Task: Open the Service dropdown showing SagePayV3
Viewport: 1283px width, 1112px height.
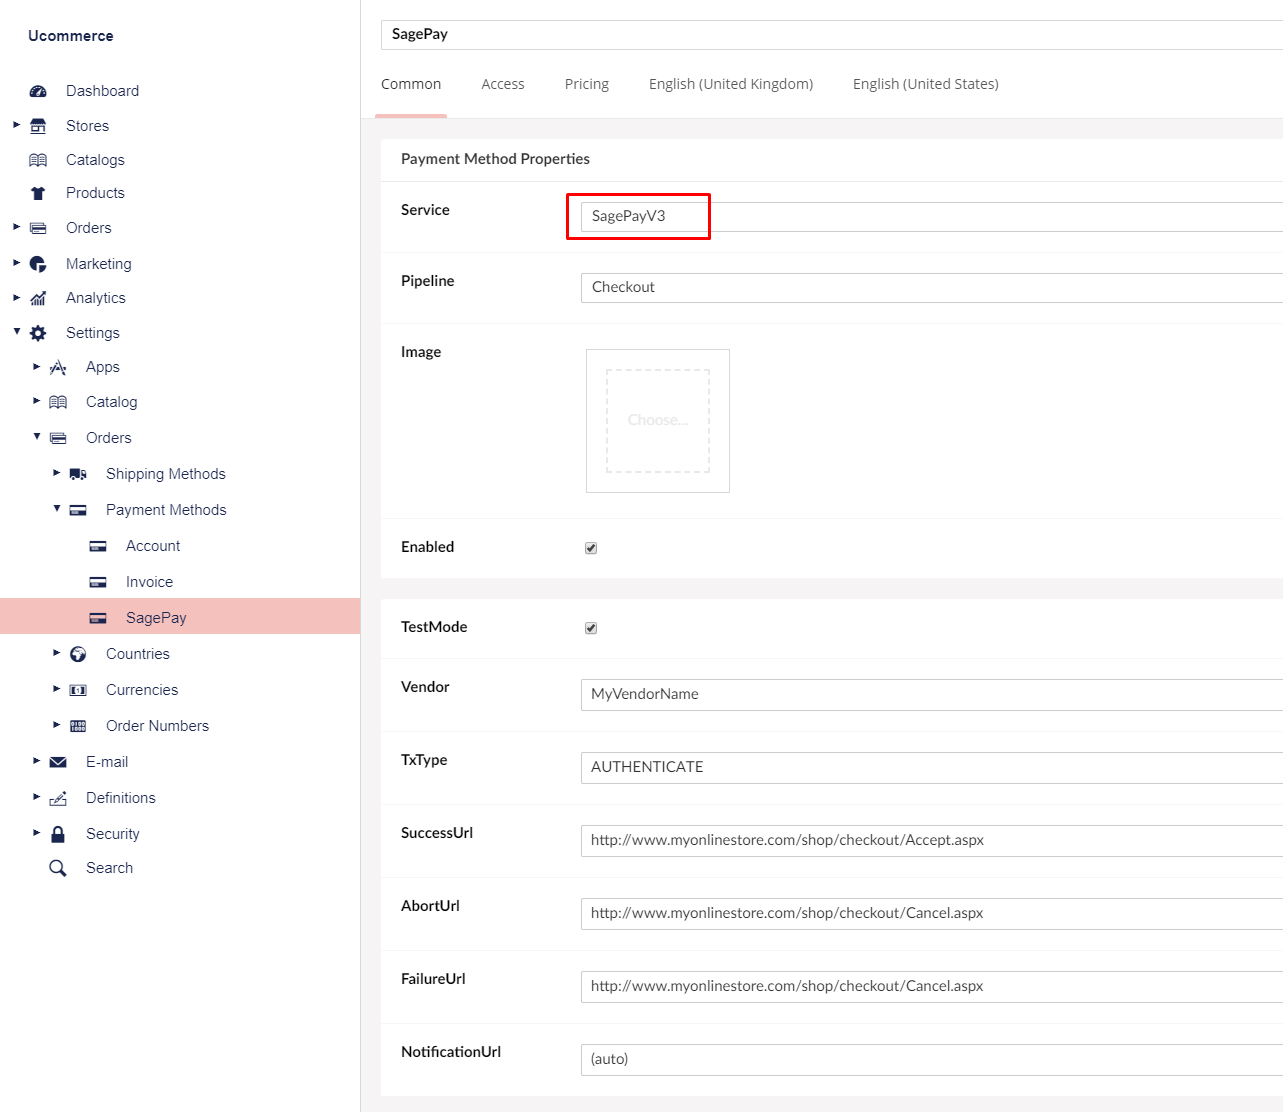Action: tap(931, 217)
